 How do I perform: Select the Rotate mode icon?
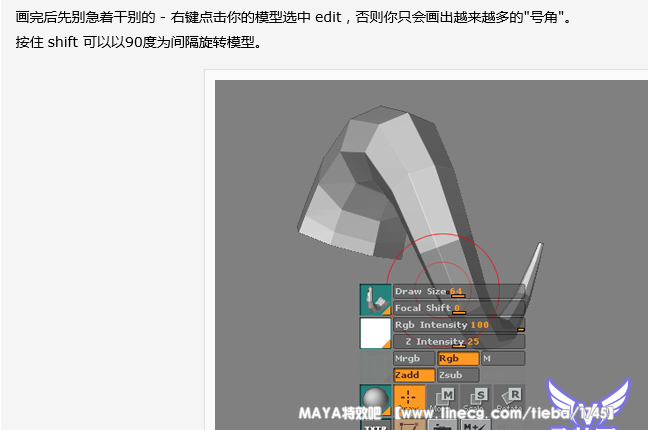(x=510, y=396)
